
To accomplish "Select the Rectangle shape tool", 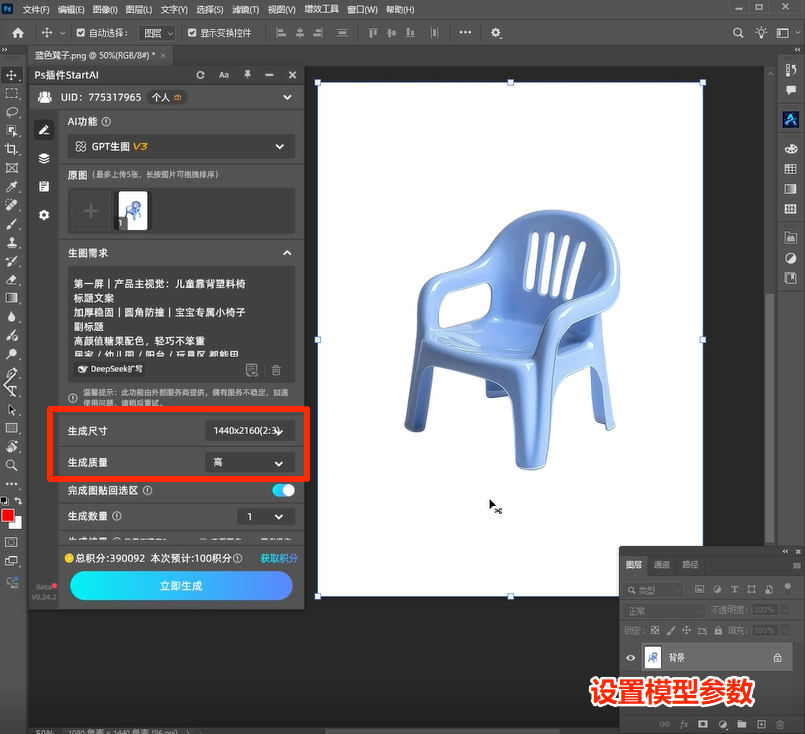I will [x=11, y=428].
